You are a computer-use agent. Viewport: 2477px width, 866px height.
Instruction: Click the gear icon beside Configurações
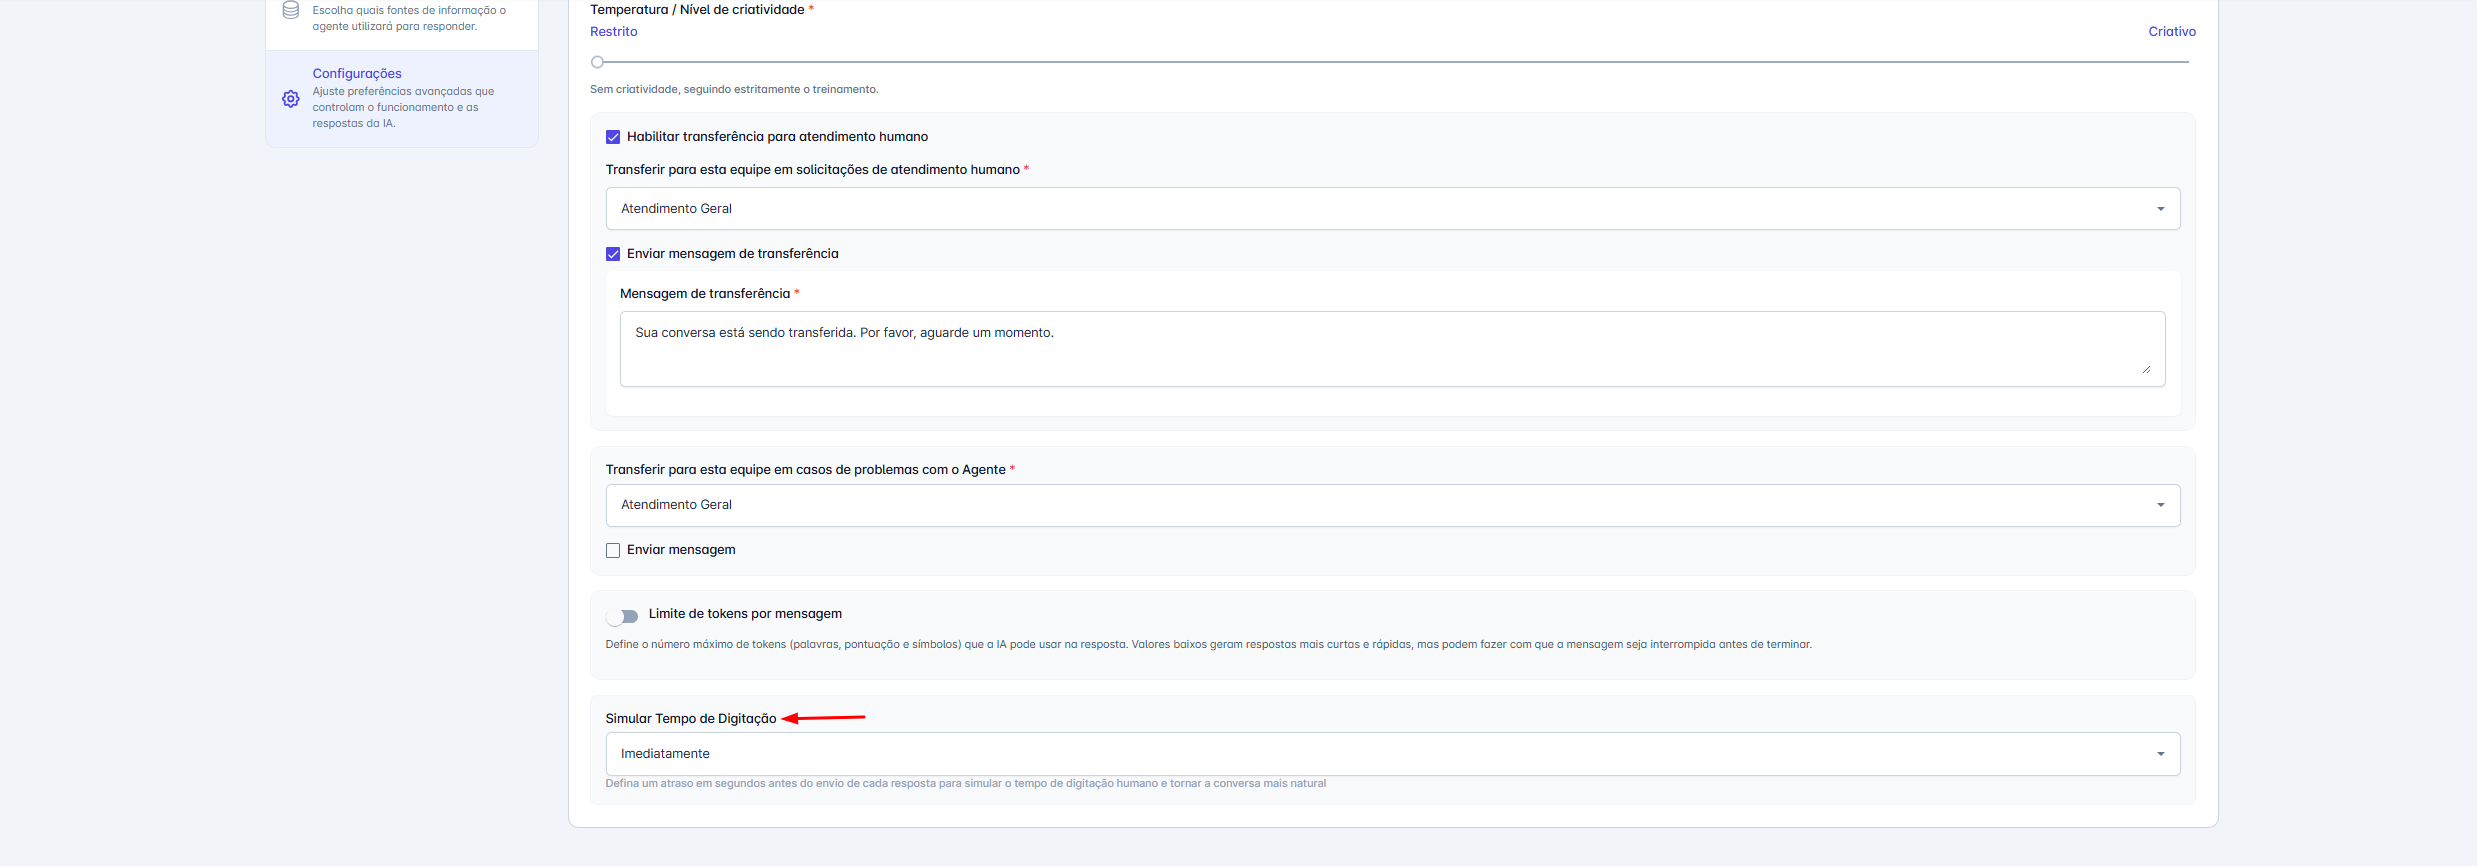point(291,99)
